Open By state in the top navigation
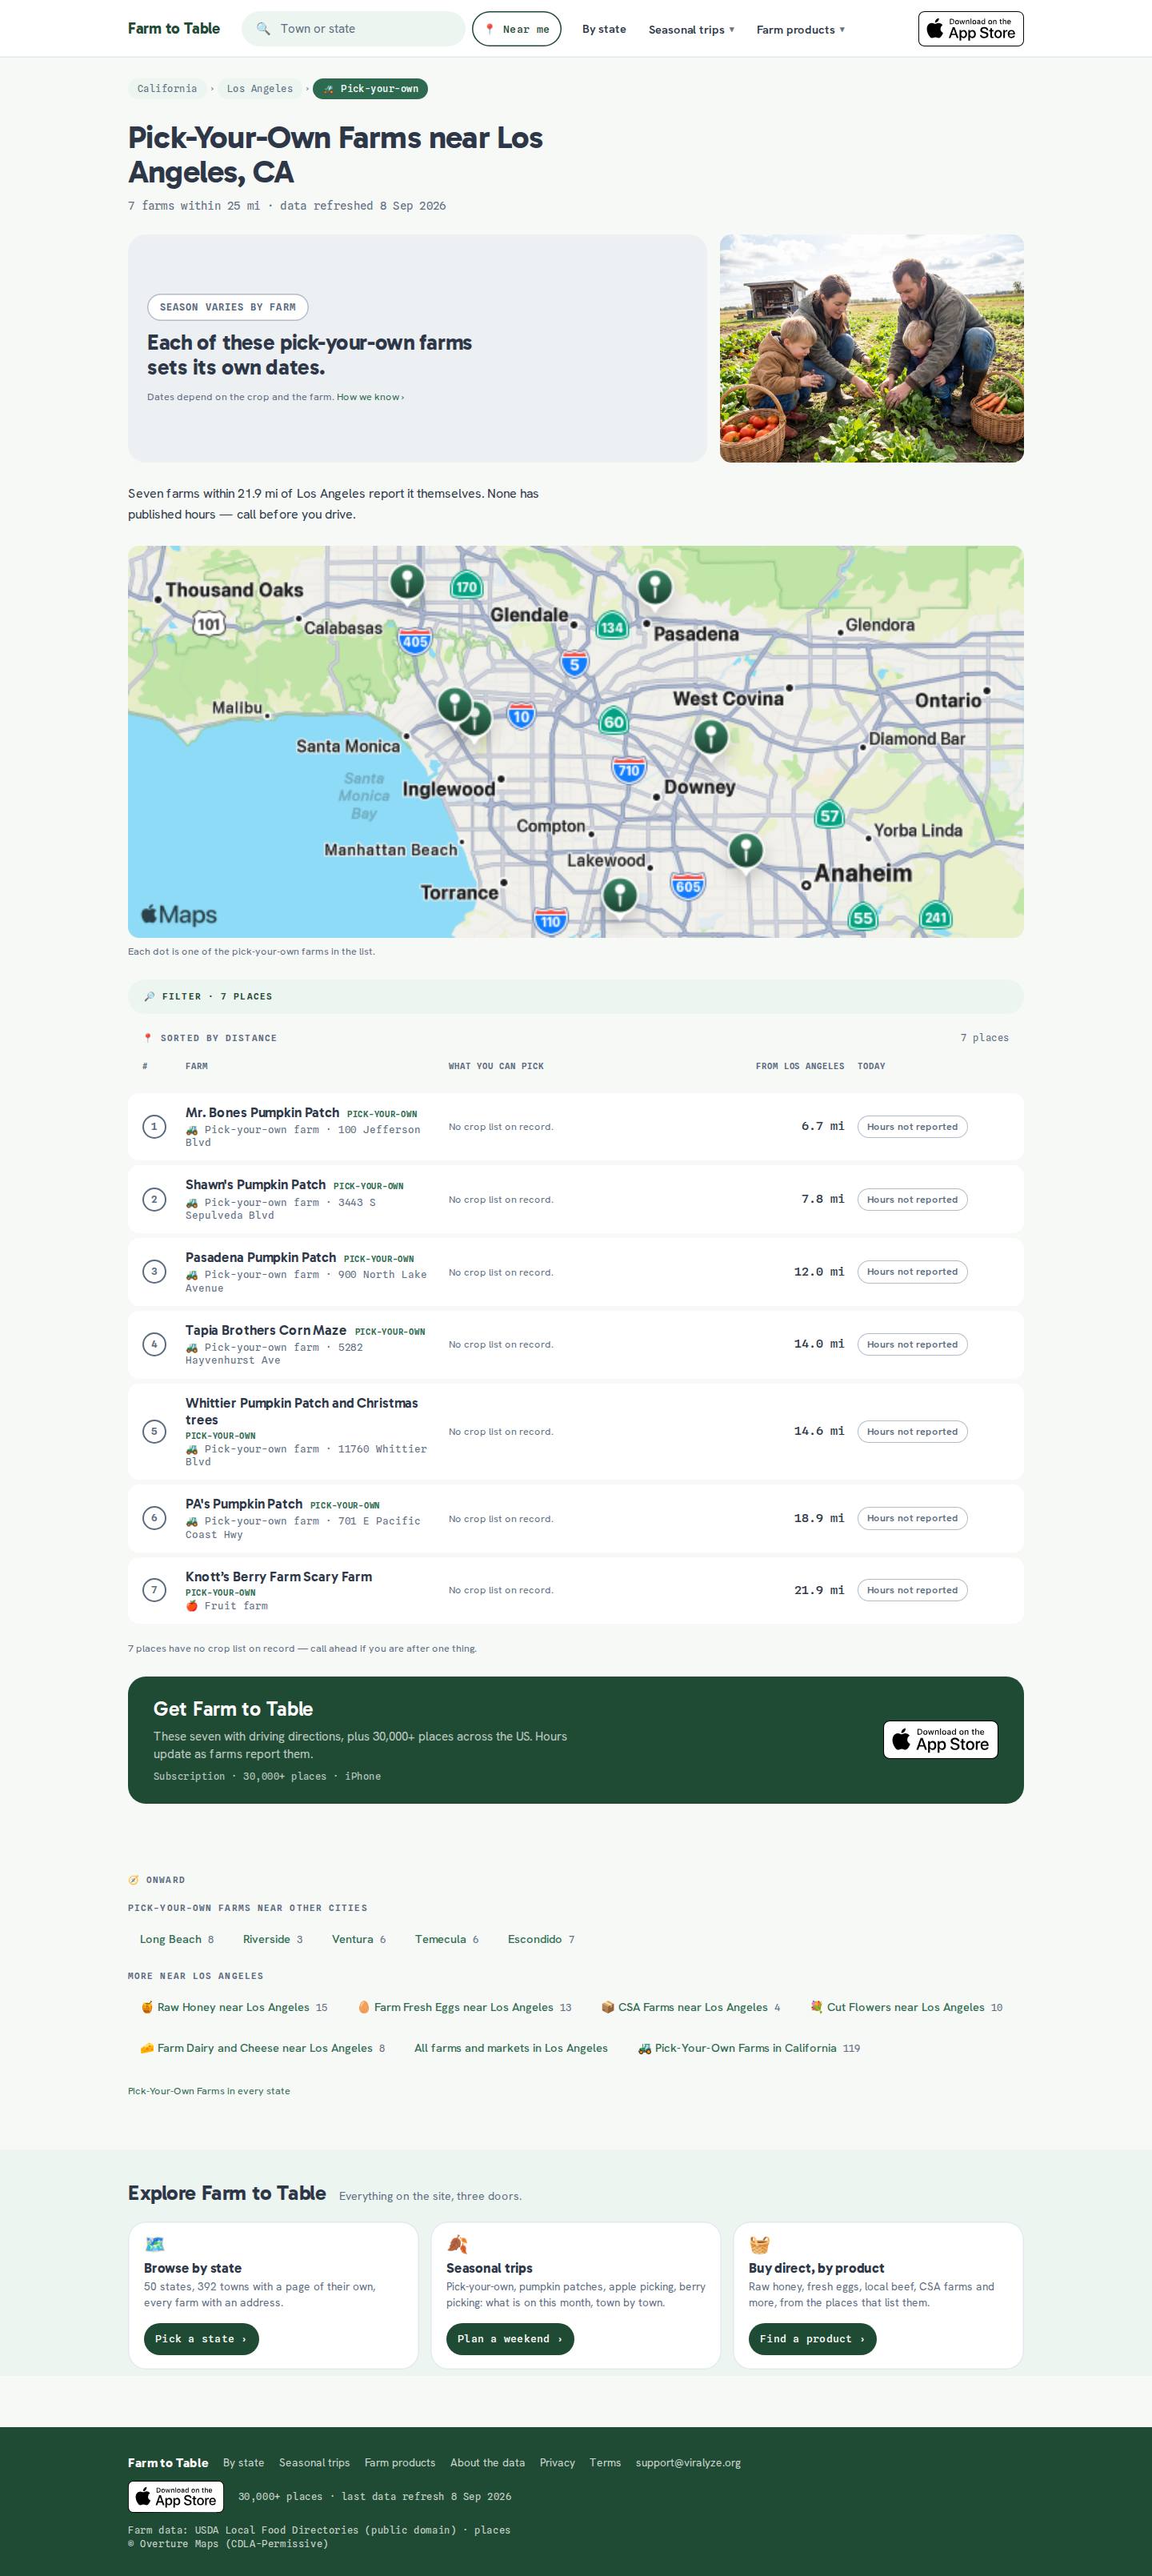Viewport: 1152px width, 2576px height. (x=604, y=29)
